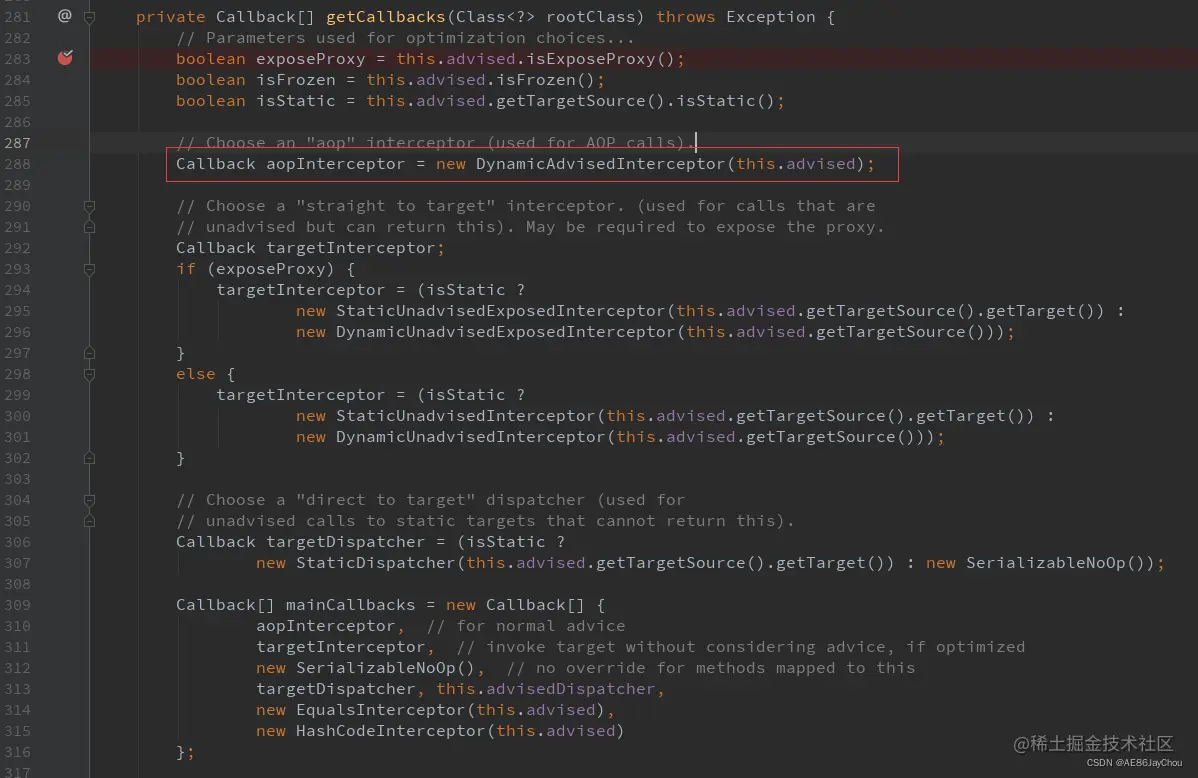Screen dimensions: 1198x778
Task: Collapse the getCallbacks method fold on line 281
Action: [89, 17]
